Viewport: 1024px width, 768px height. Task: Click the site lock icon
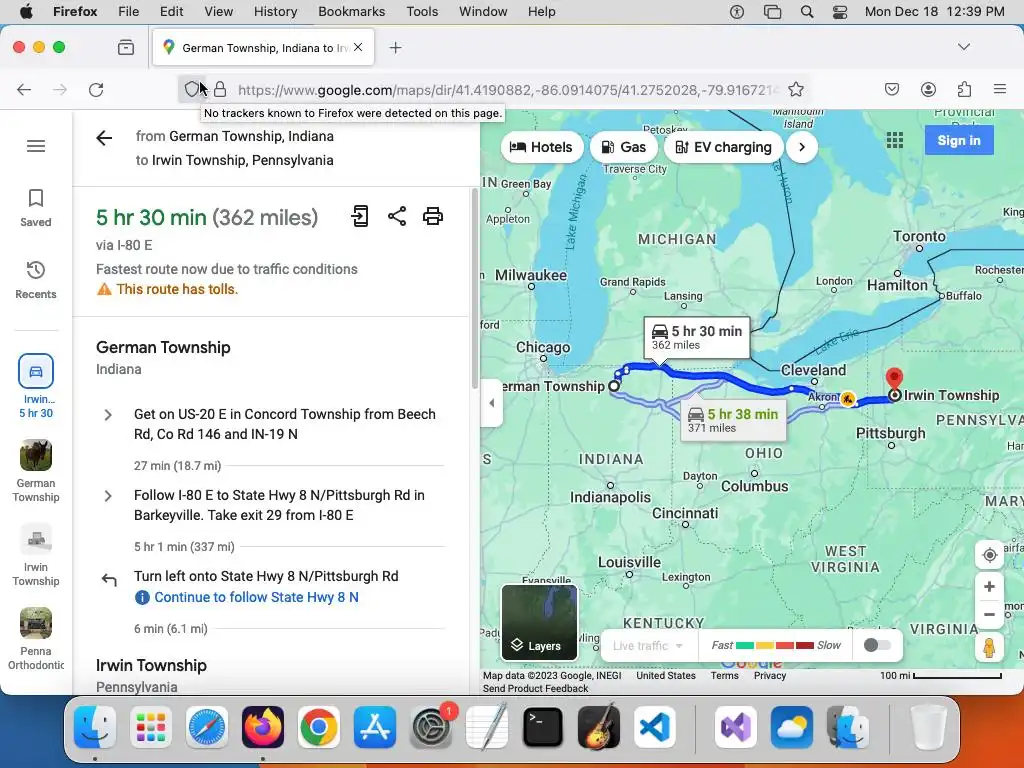pos(220,89)
